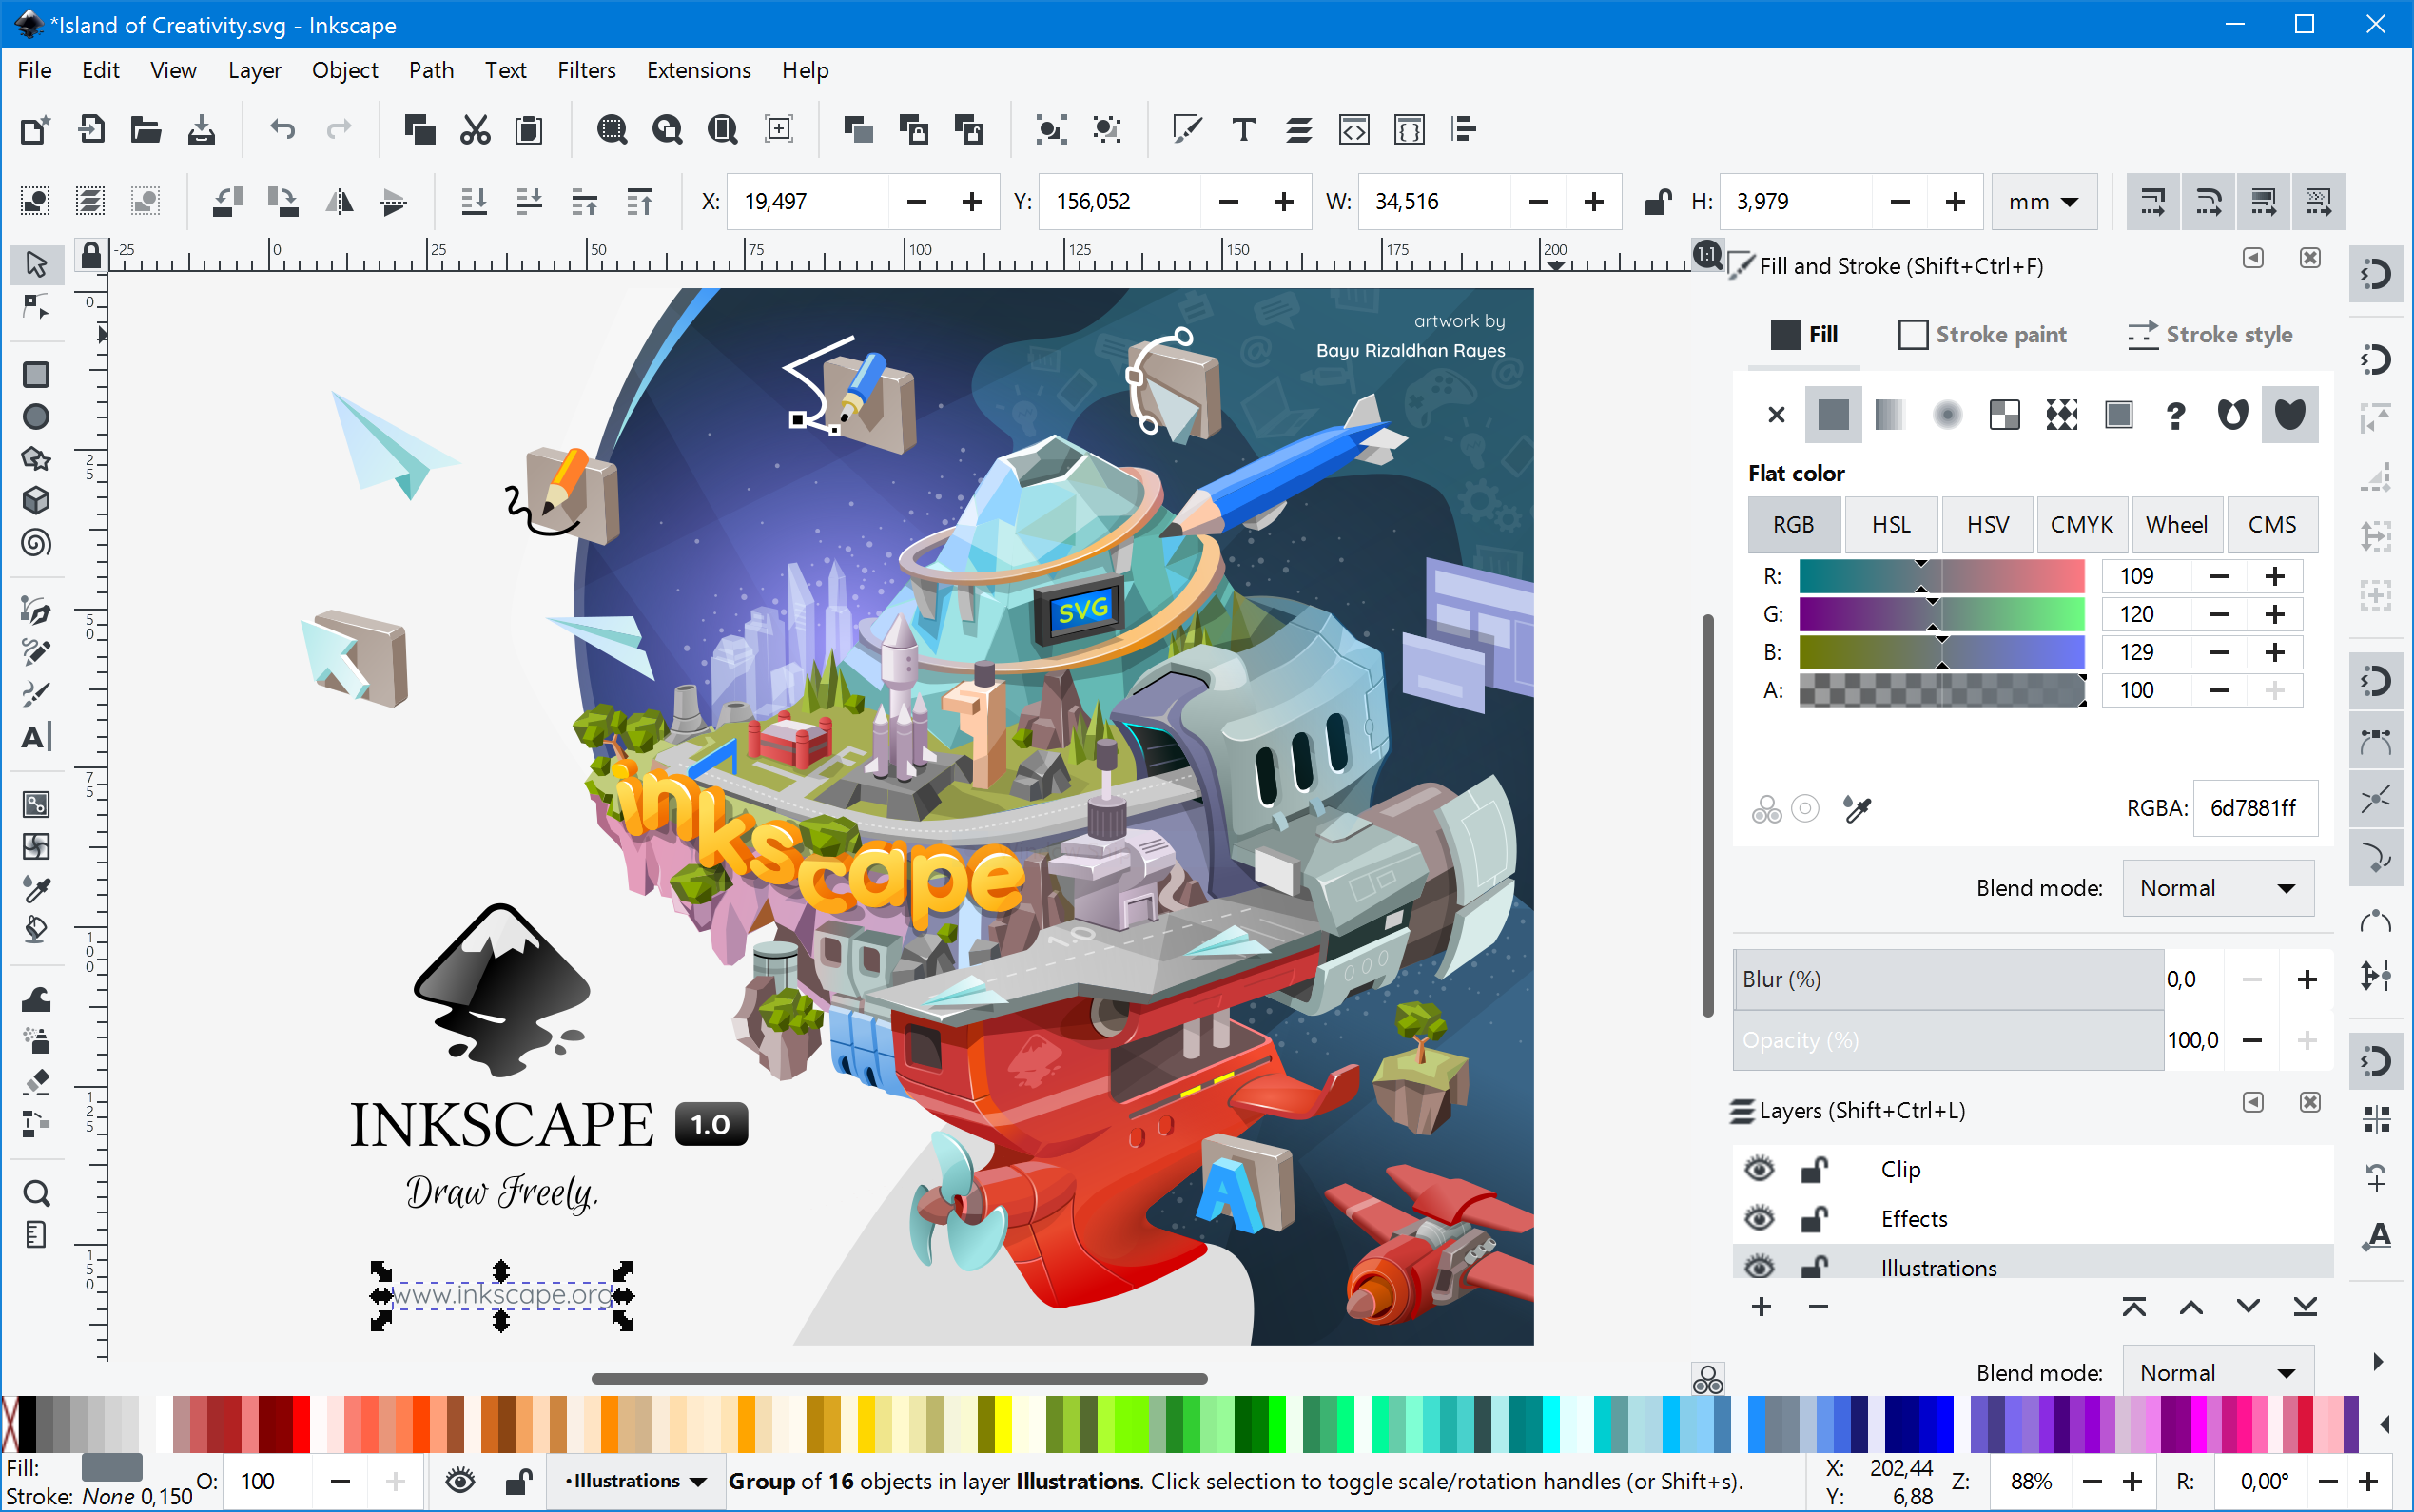Viewport: 2414px width, 1512px height.
Task: Toggle visibility of the Clip layer
Action: pos(1759,1168)
